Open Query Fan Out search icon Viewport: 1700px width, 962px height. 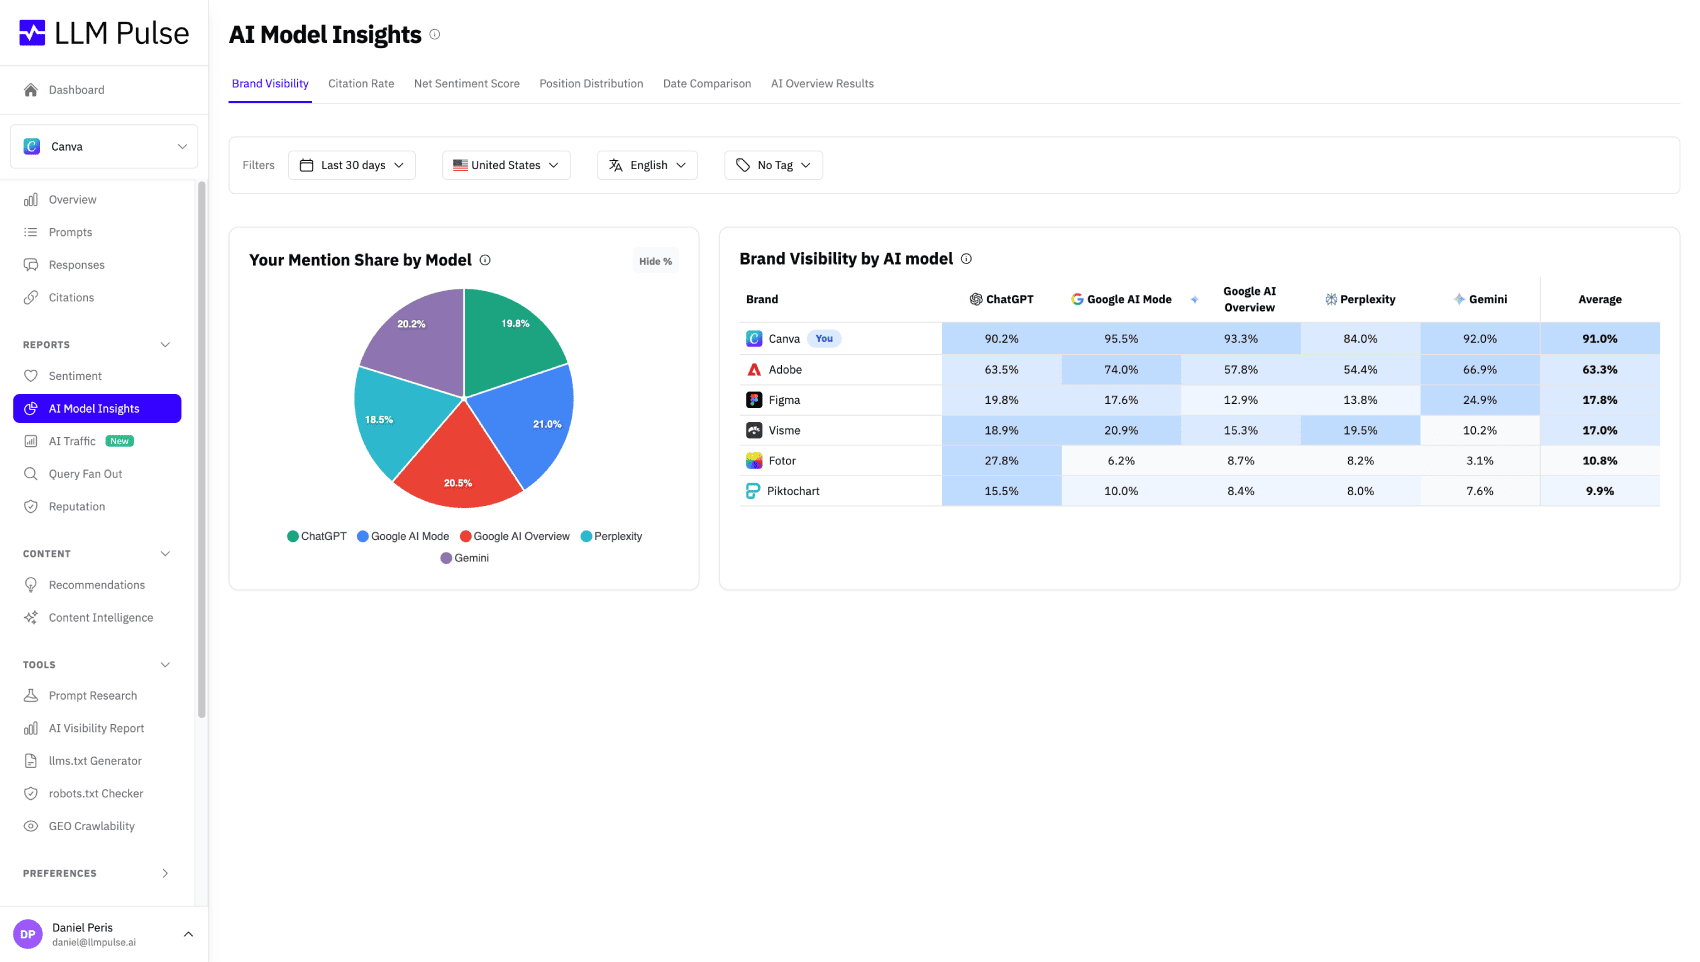(x=31, y=474)
